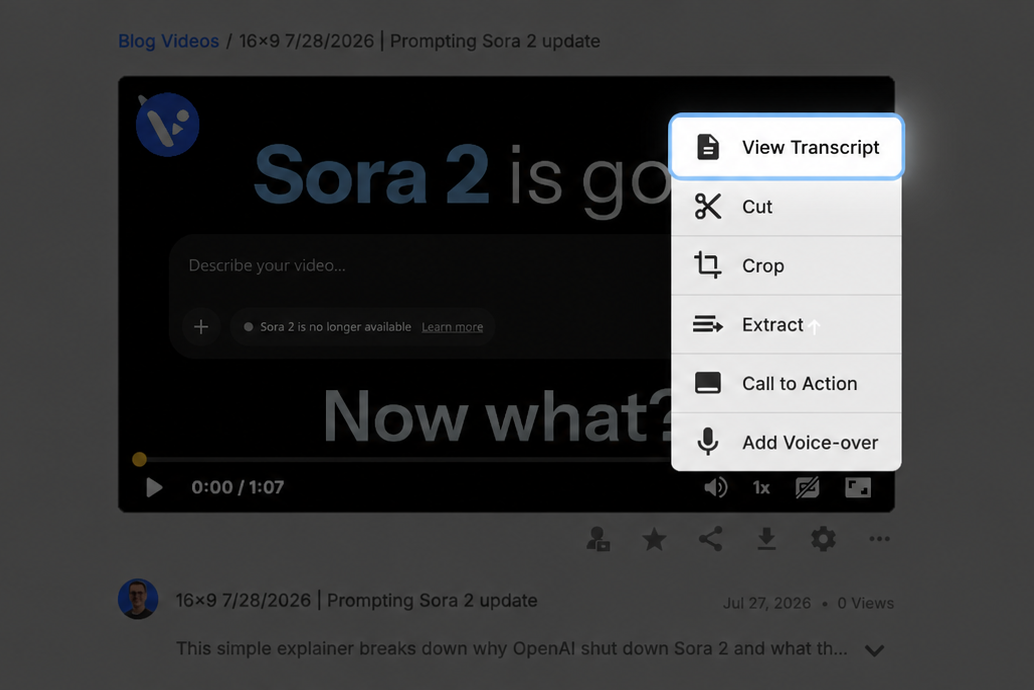The width and height of the screenshot is (1034, 690).
Task: Click the plus button in the video prompt
Action: tap(201, 327)
